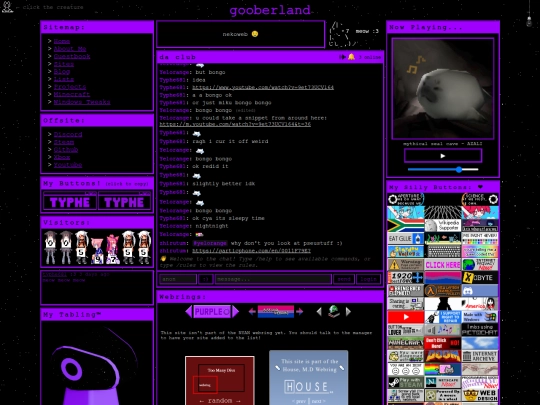Image resolution: width=540 pixels, height=405 pixels.
Task: Open the m.youtube.com snippet link in chat
Action: pyautogui.click(x=235, y=124)
